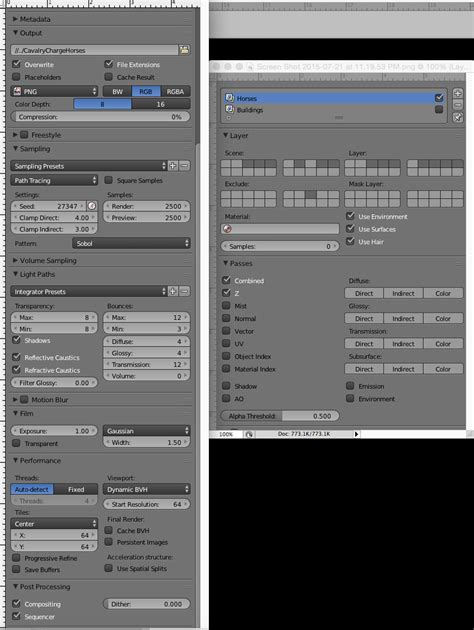This screenshot has height=630, width=474.
Task: Expand the Metadata panel
Action: coord(15,19)
